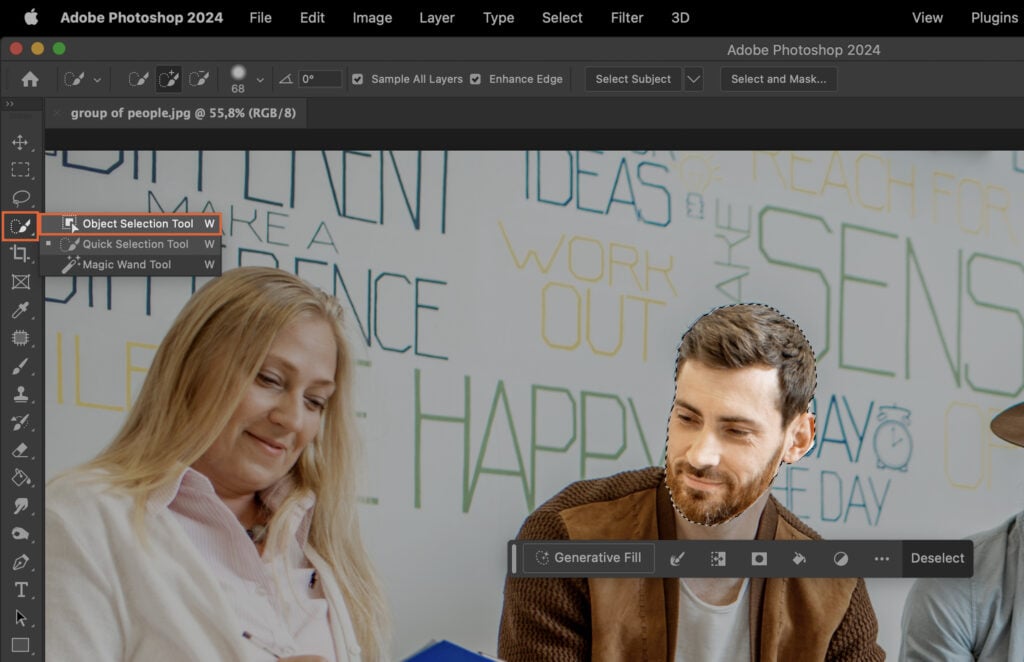Enable Sample All Layers option

coord(356,79)
